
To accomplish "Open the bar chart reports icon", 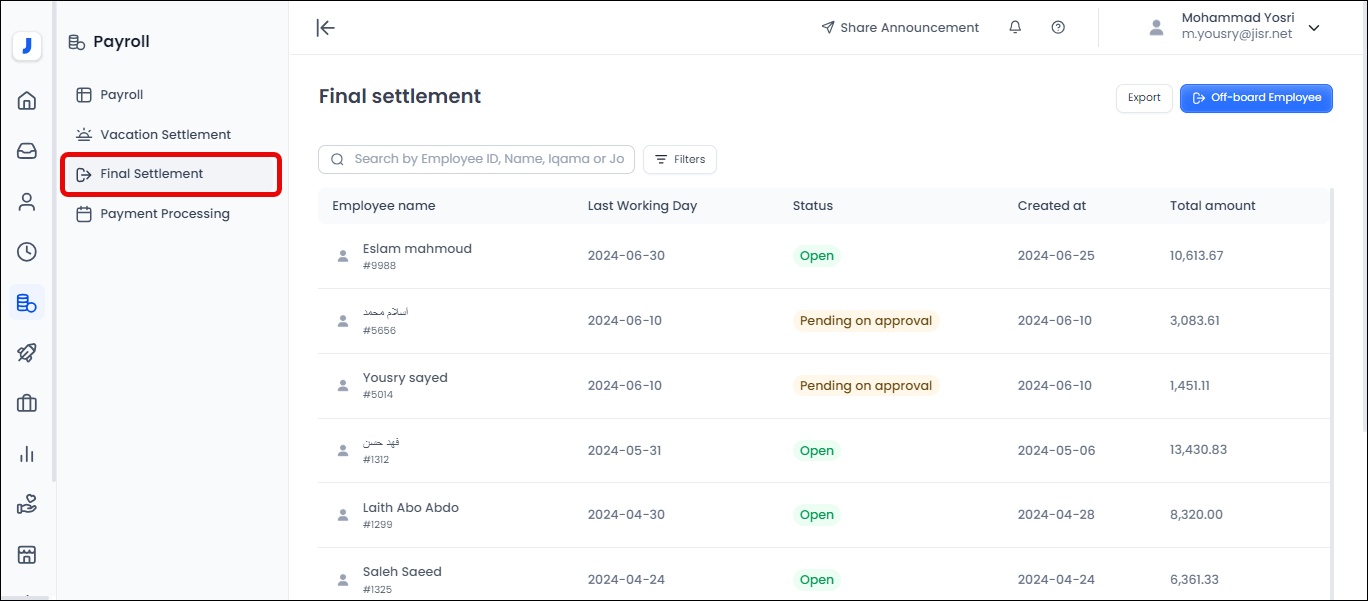I will click(27, 454).
